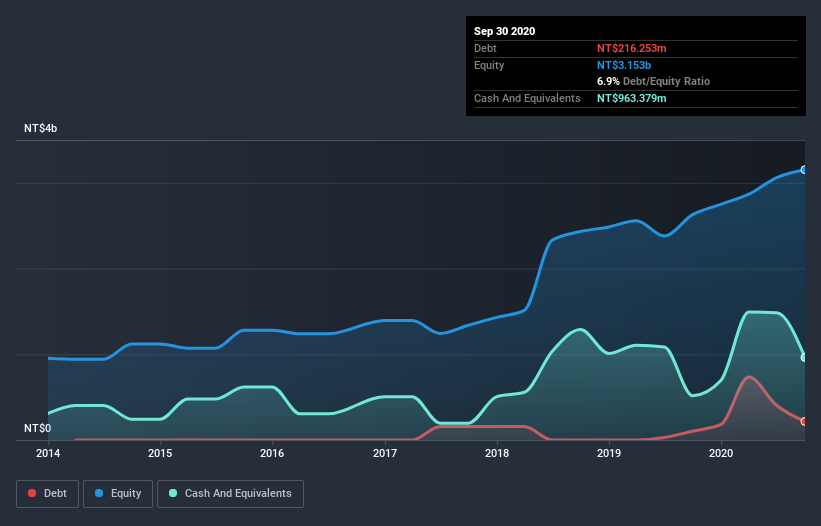Click the NT$216.253m debt value
The height and width of the screenshot is (526, 821).
click(x=631, y=48)
